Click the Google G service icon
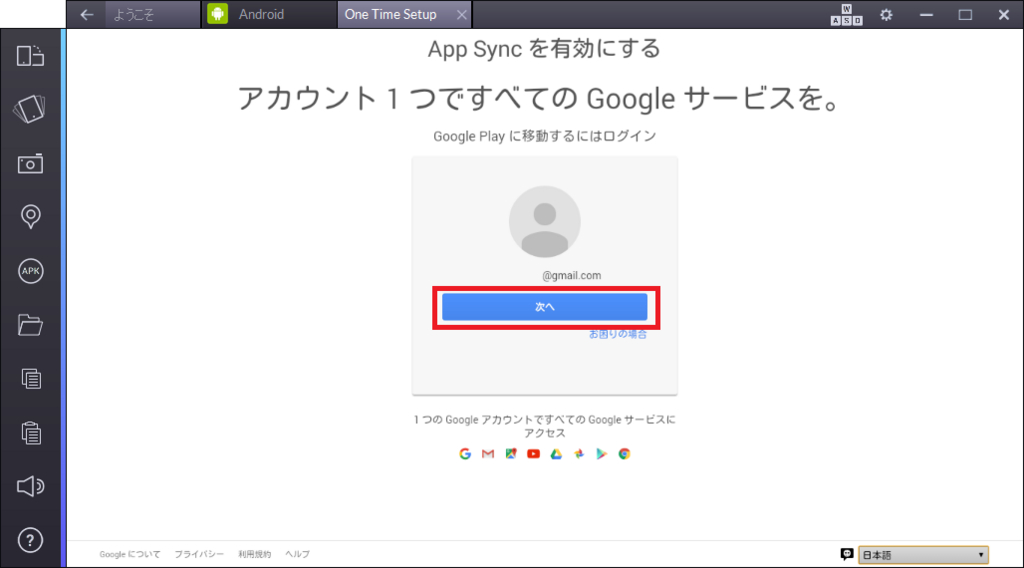The image size is (1024, 568). [x=465, y=454]
